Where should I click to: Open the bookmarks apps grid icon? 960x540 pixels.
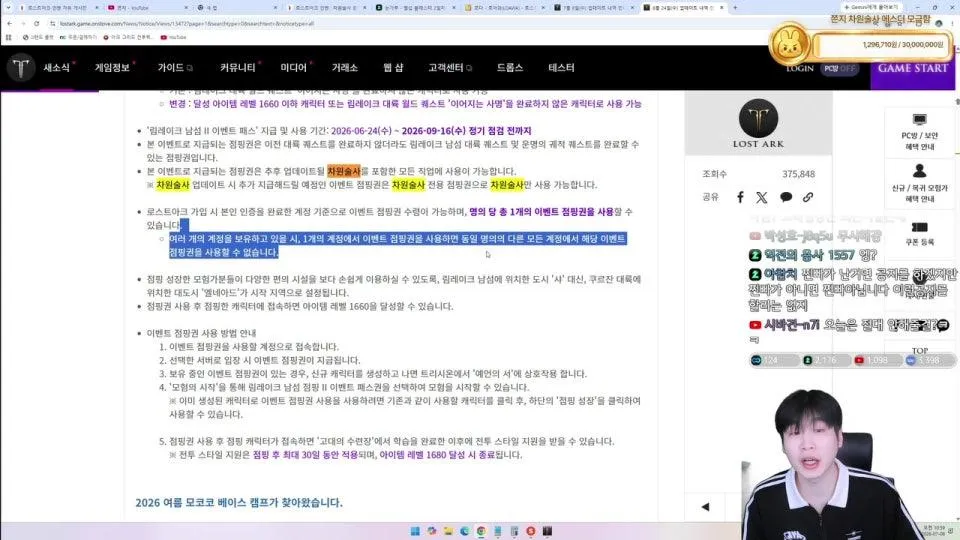(9, 37)
